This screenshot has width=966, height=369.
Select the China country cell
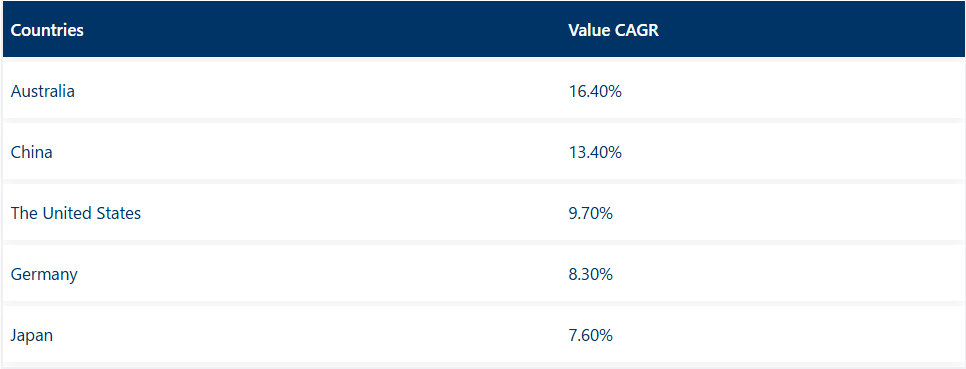click(31, 152)
